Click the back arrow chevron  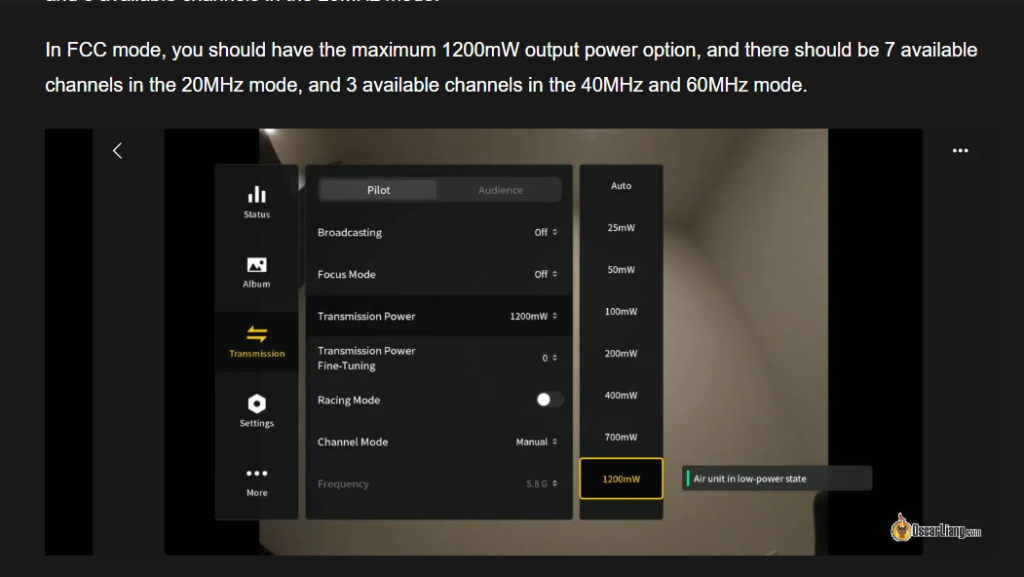point(117,150)
